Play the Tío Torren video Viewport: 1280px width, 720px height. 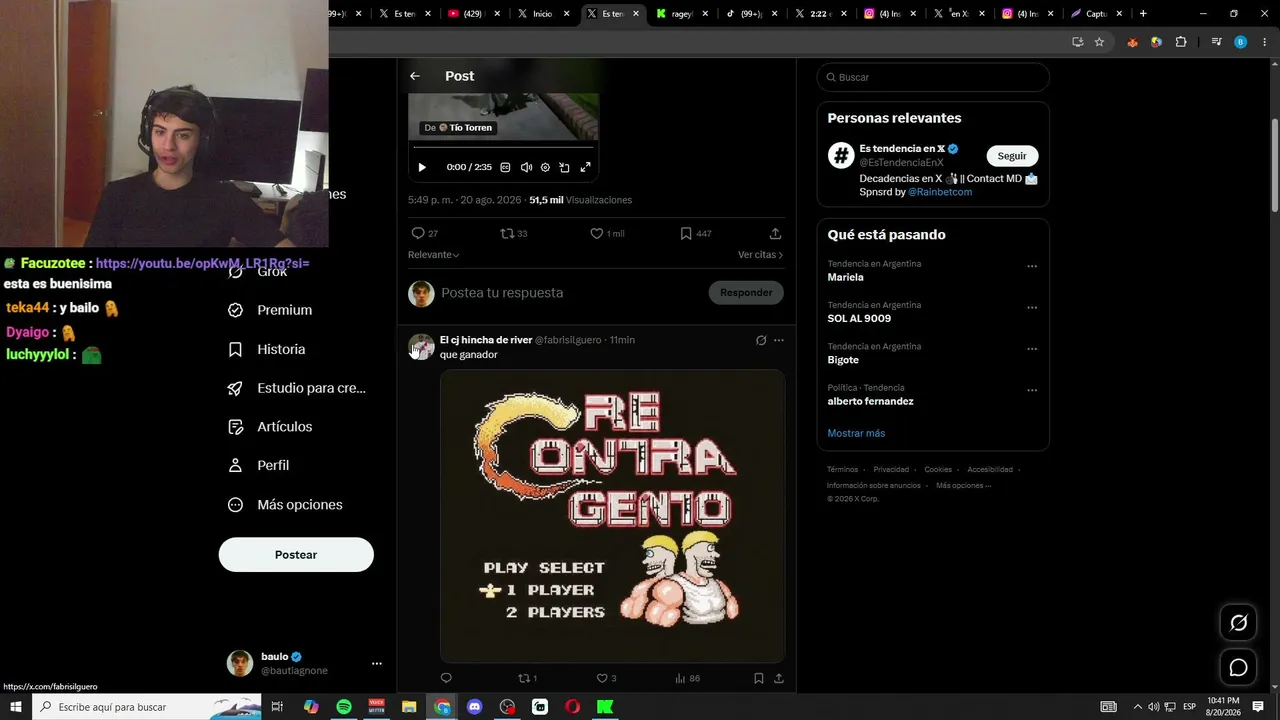(422, 168)
